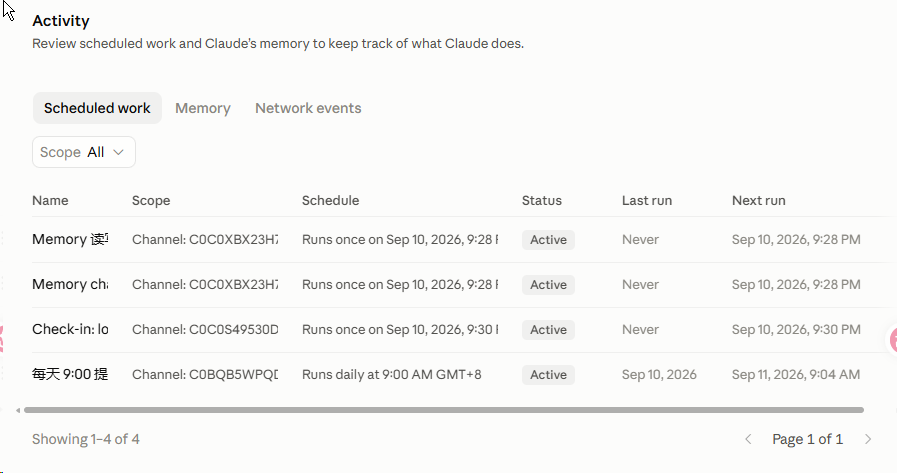Screen dimensions: 897x473
Task: Click the chevron in the Scope filter
Action: (x=118, y=152)
